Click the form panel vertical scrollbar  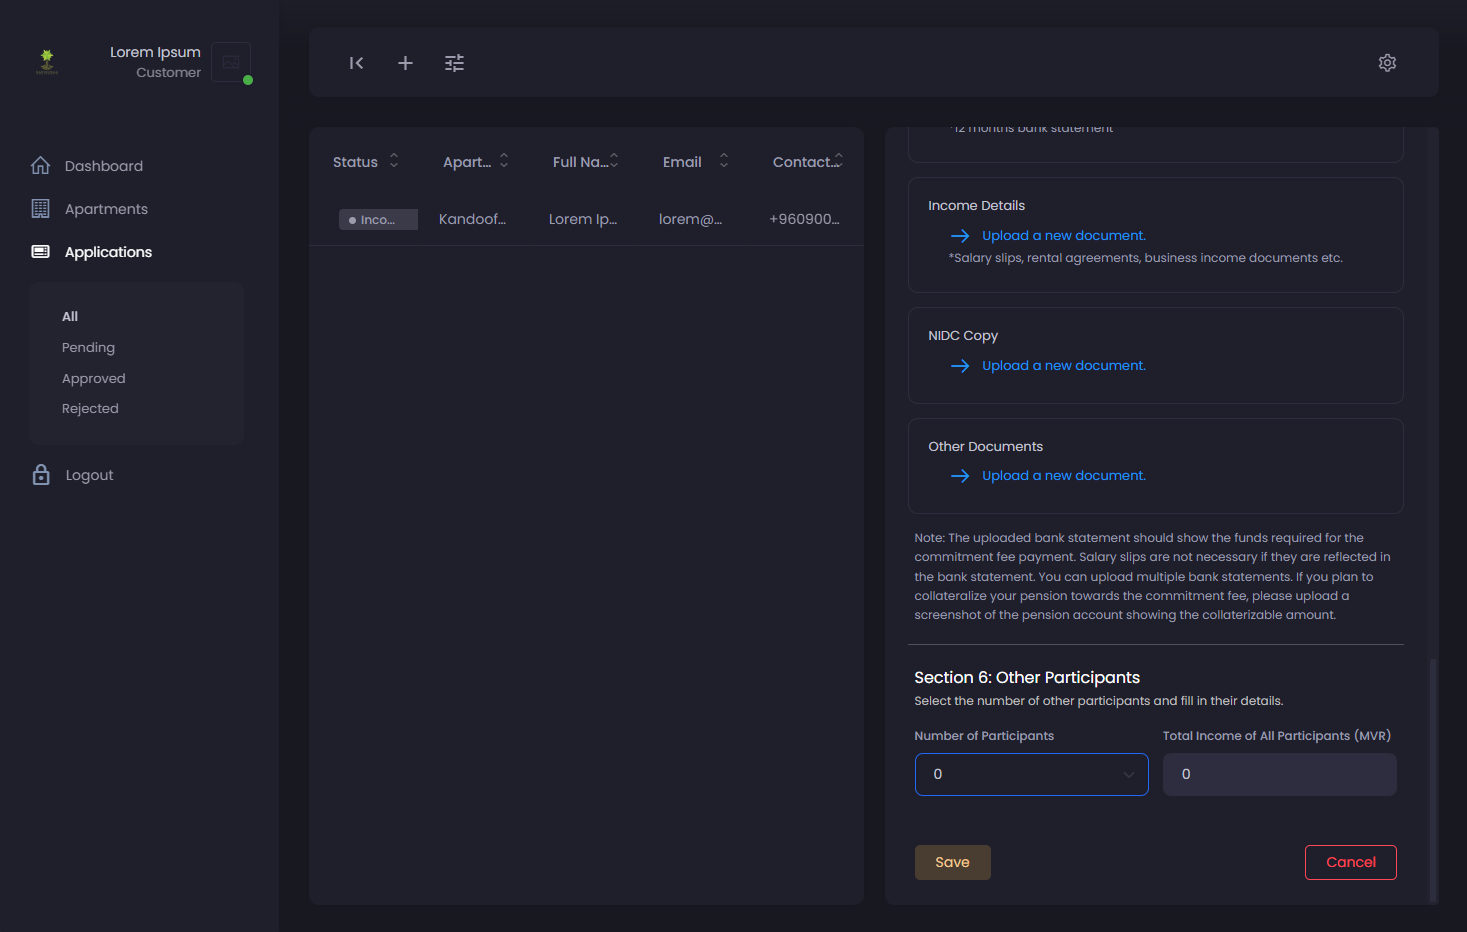coord(1433,780)
